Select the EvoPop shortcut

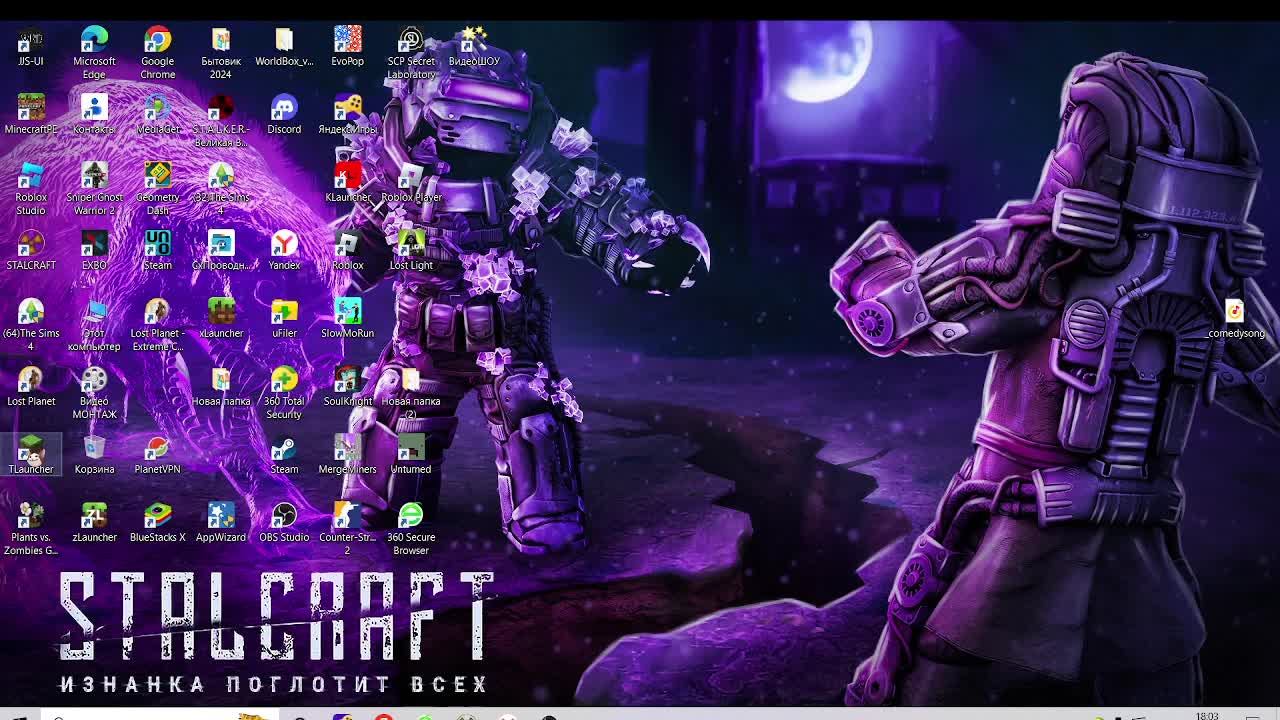point(347,47)
